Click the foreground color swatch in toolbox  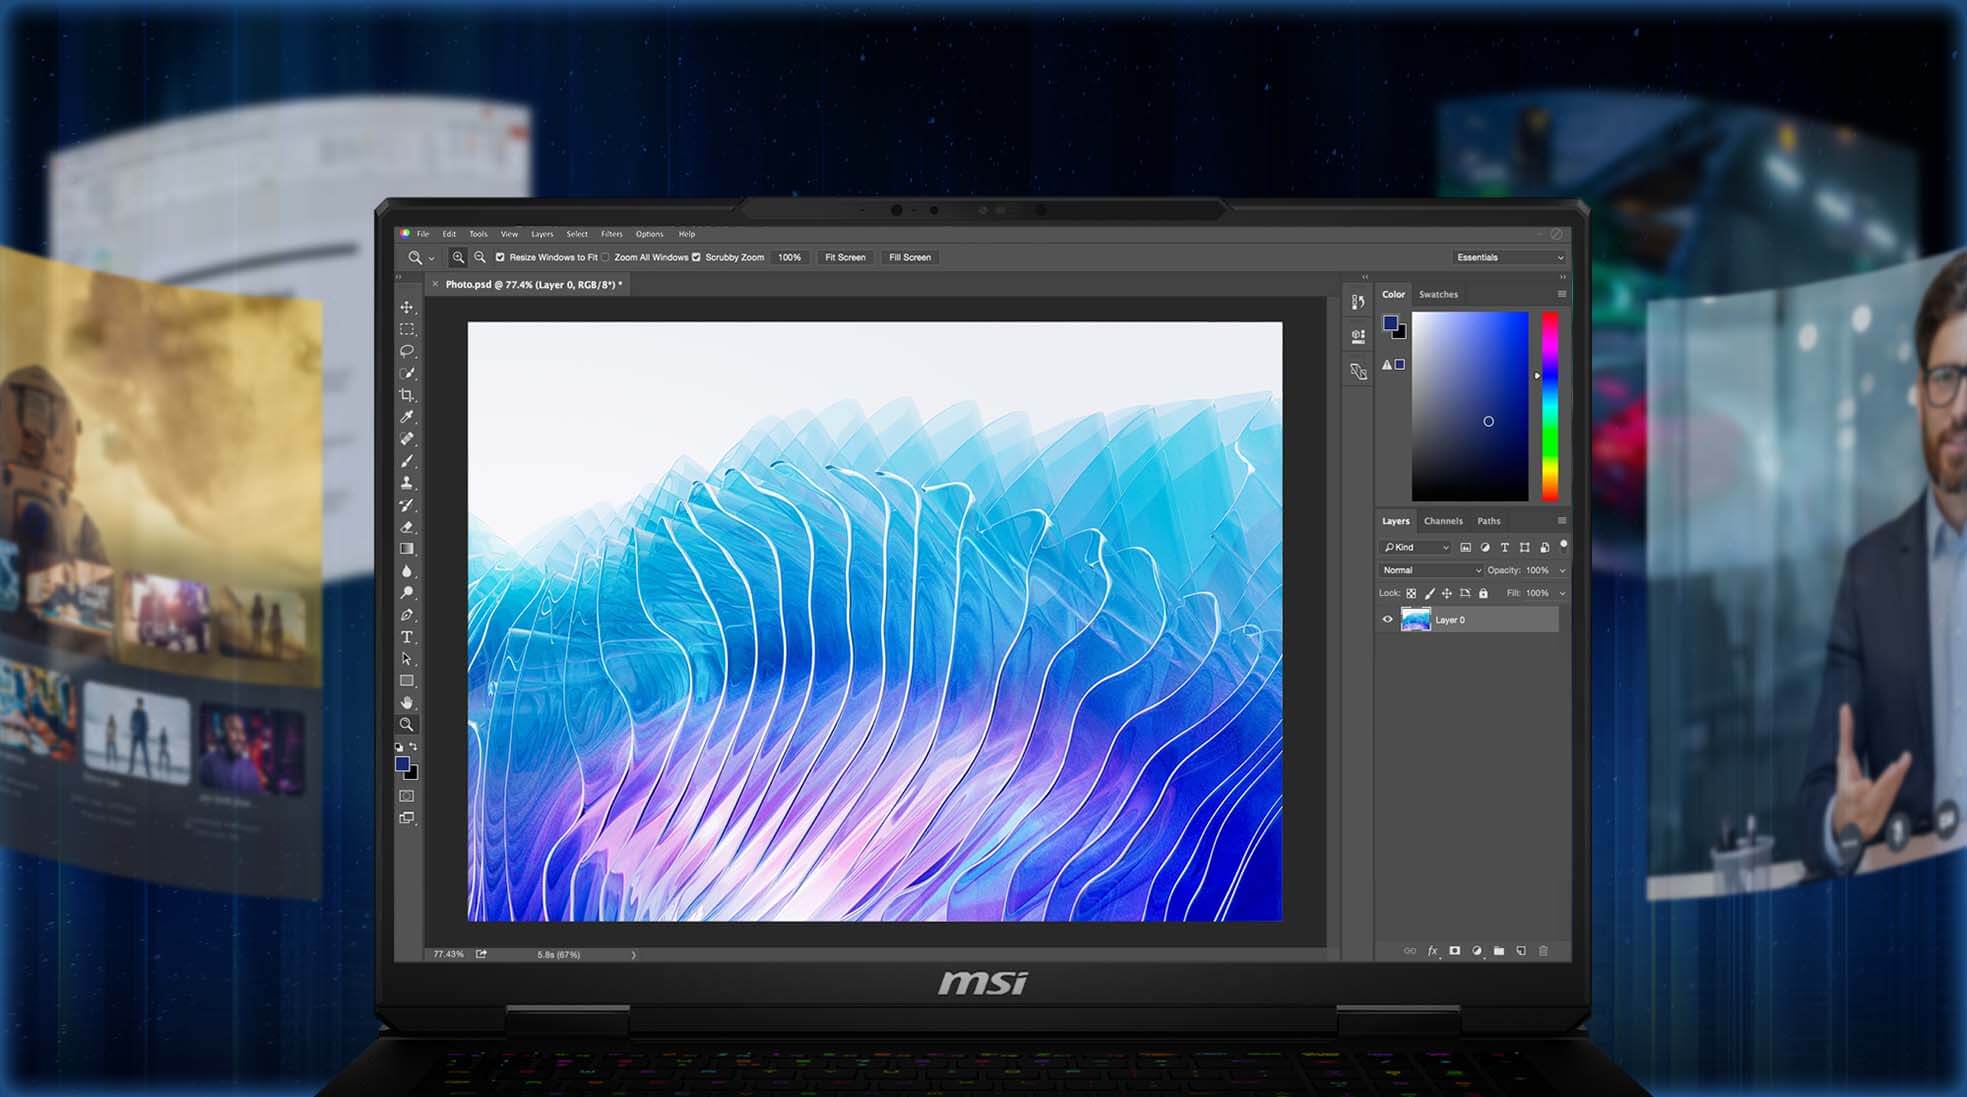tap(402, 764)
